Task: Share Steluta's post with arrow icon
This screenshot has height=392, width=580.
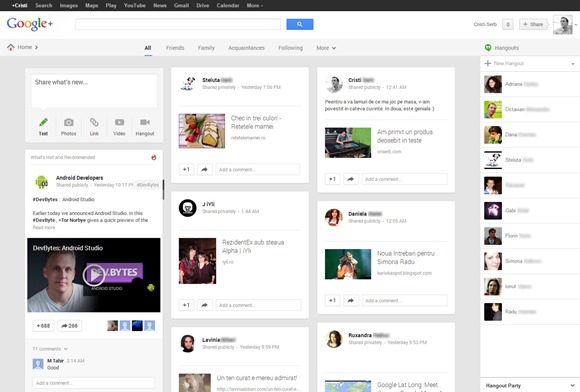Action: (204, 169)
